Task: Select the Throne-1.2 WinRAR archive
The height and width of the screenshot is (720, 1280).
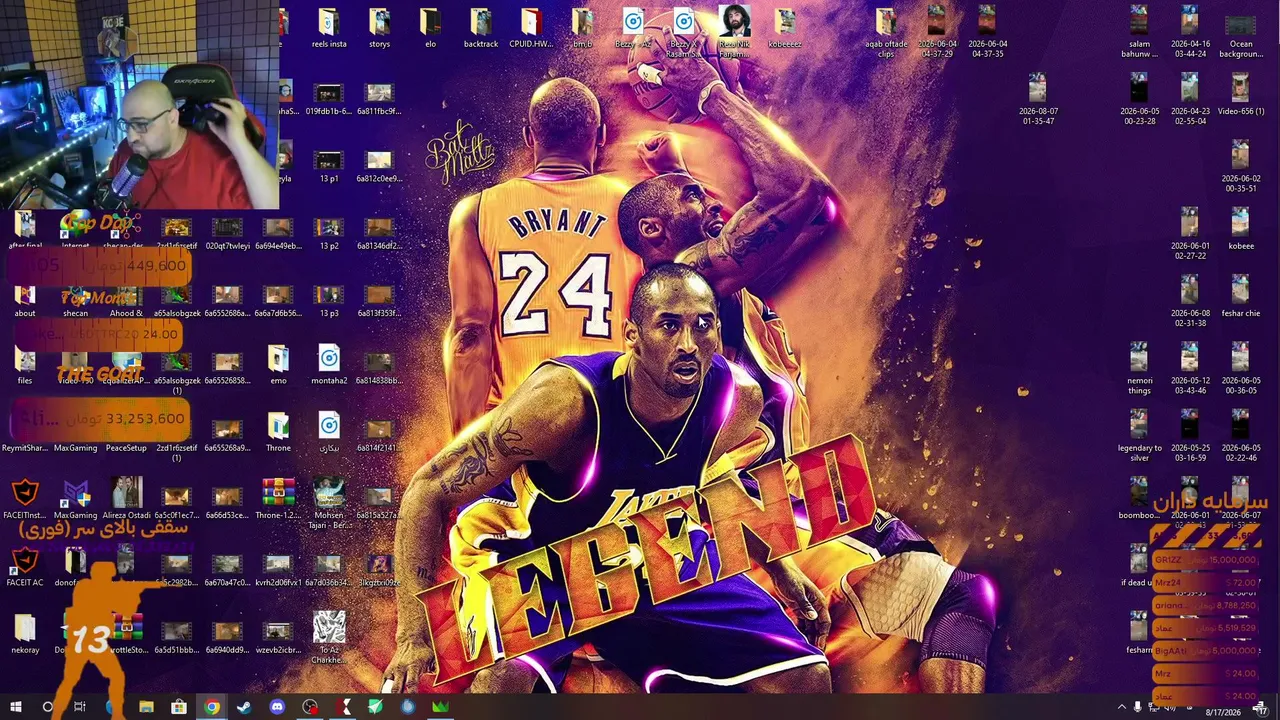Action: click(278, 499)
